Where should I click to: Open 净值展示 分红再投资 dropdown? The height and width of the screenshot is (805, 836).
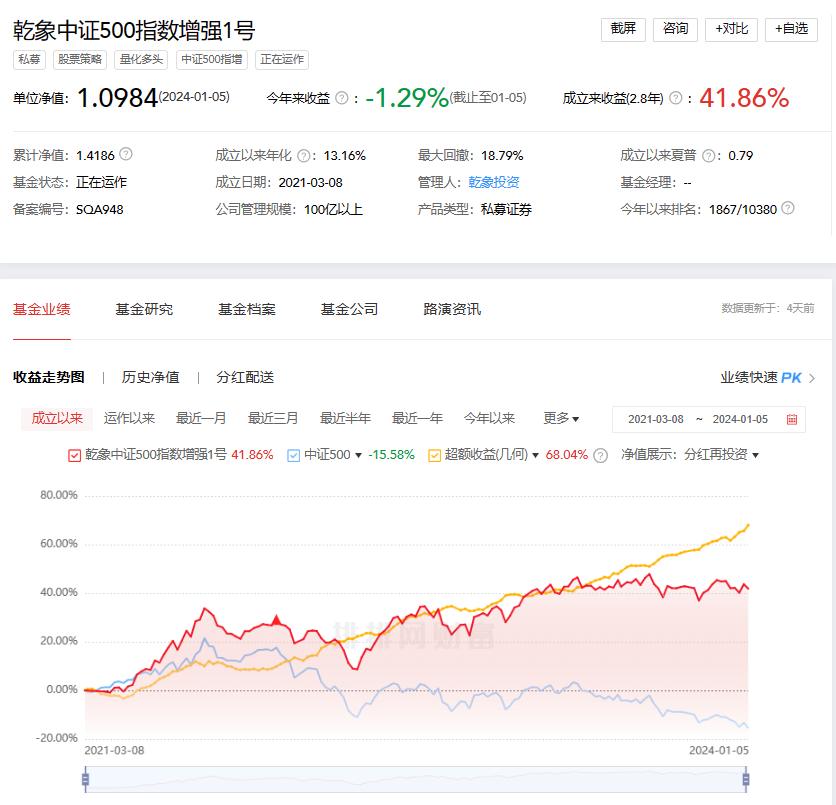721,455
